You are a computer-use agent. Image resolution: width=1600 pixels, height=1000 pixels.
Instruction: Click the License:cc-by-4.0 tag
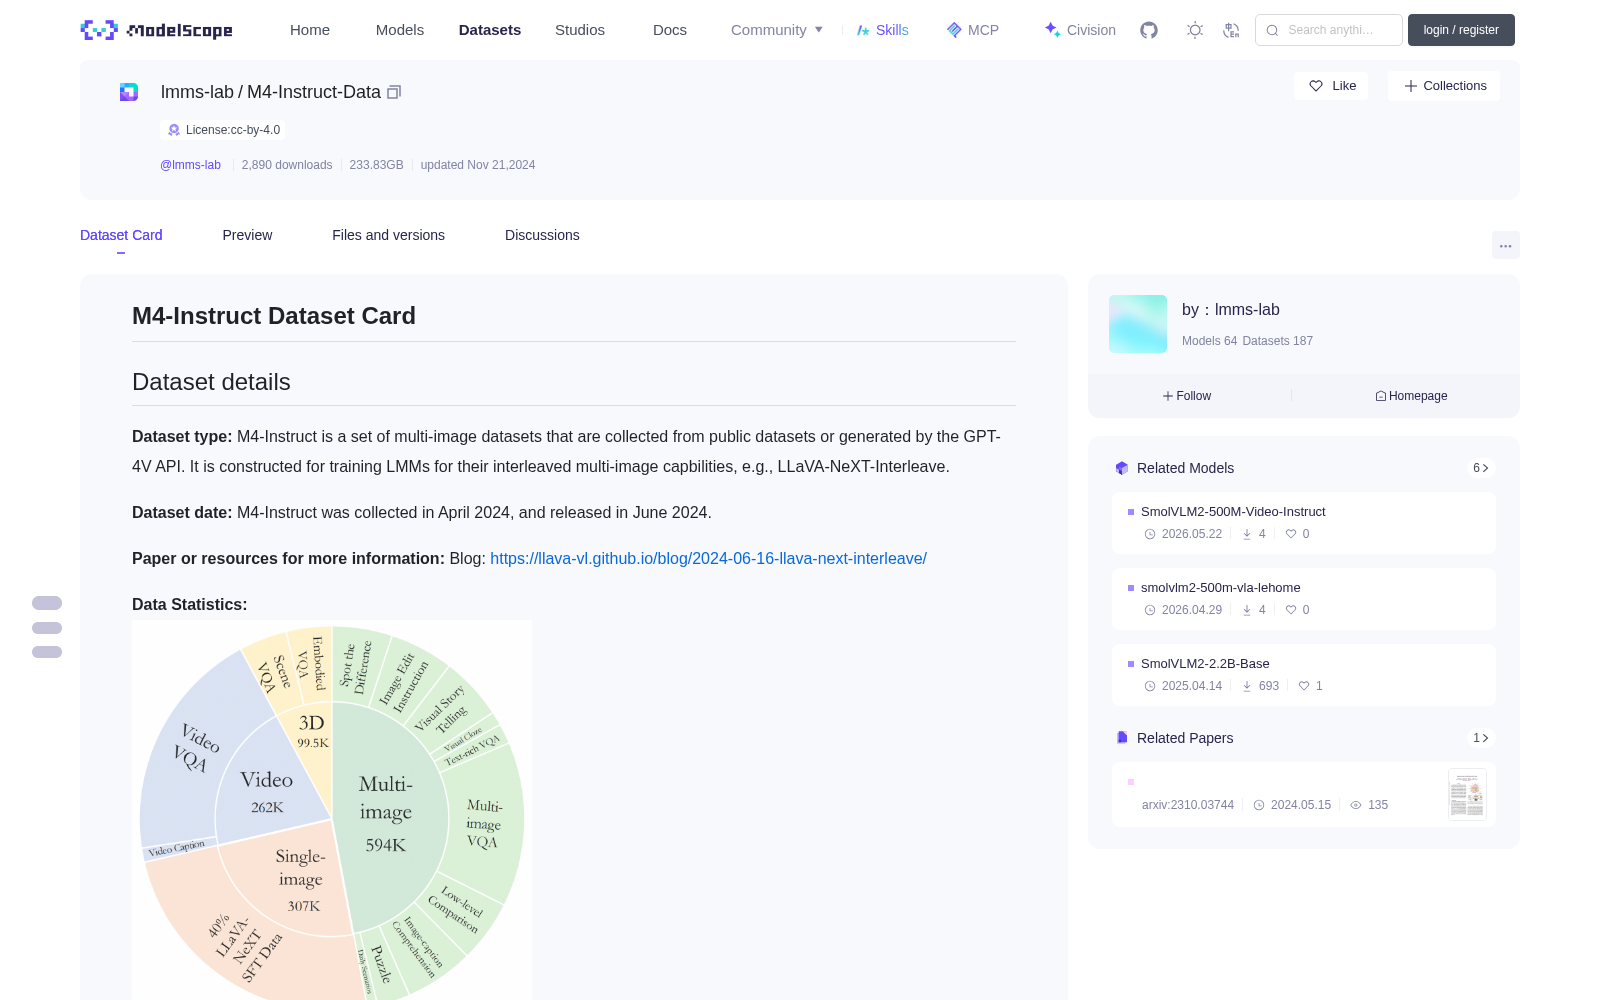tap(223, 130)
